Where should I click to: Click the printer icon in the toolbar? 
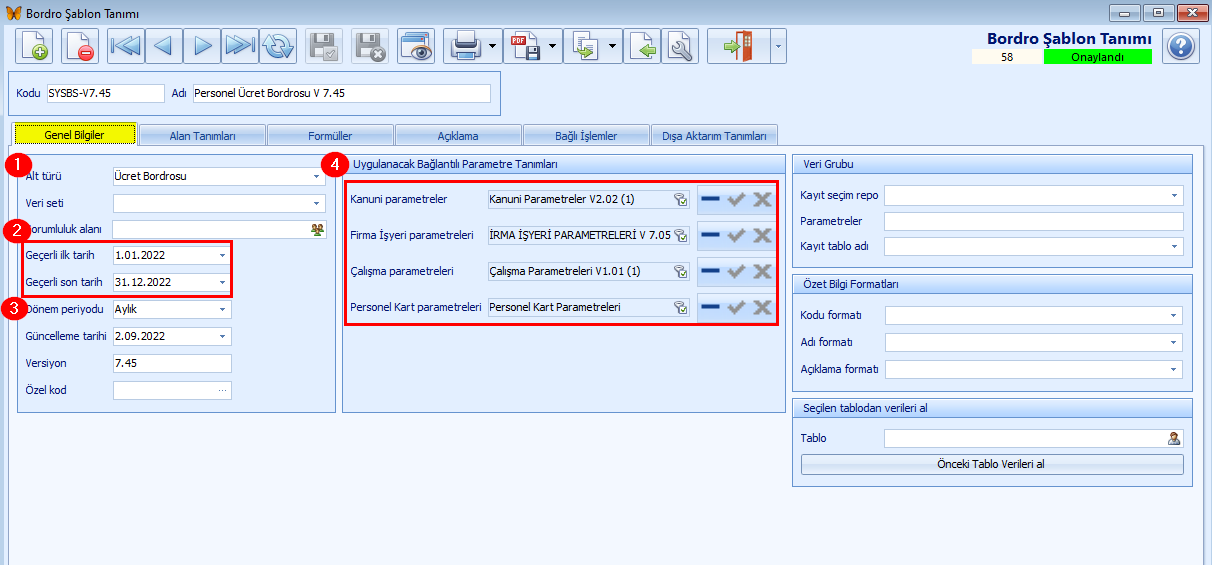point(466,46)
